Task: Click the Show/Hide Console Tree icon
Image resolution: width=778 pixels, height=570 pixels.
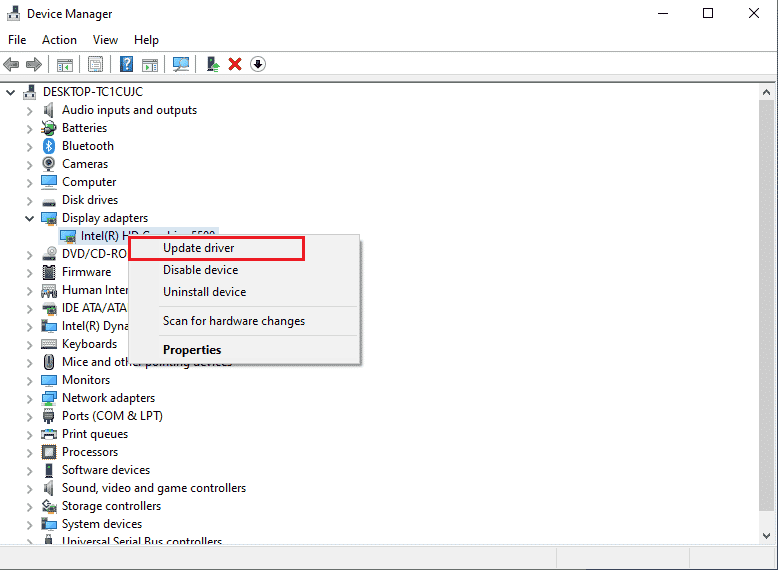Action: (x=64, y=64)
